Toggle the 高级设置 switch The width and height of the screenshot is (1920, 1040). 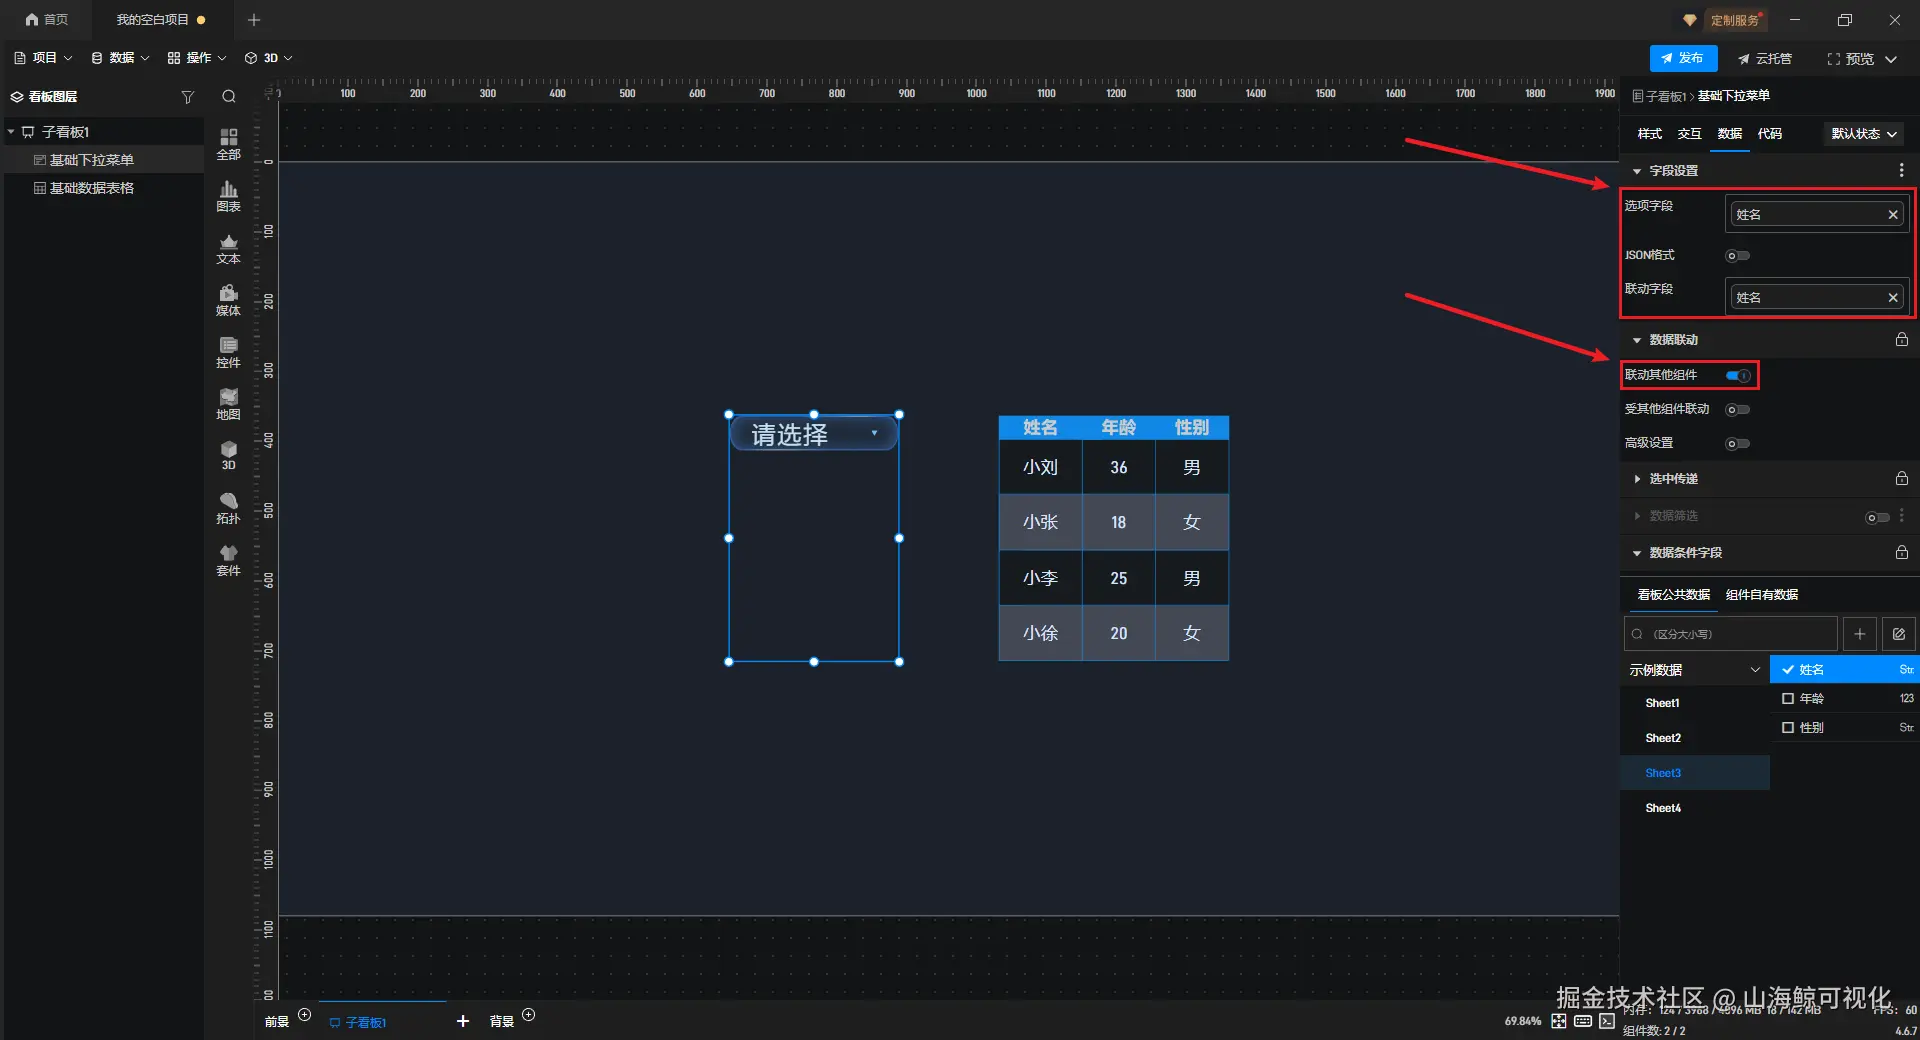1738,444
